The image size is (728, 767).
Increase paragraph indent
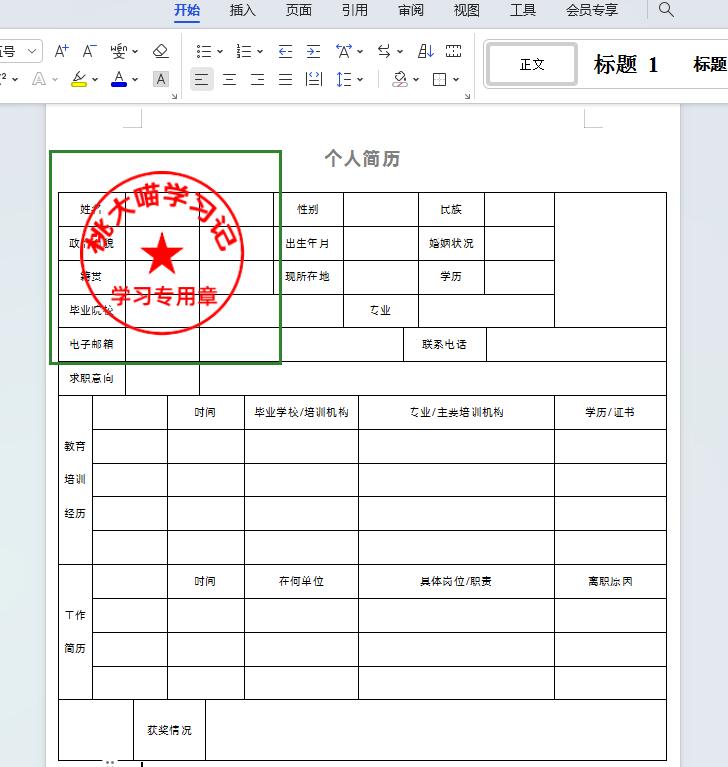pos(313,51)
